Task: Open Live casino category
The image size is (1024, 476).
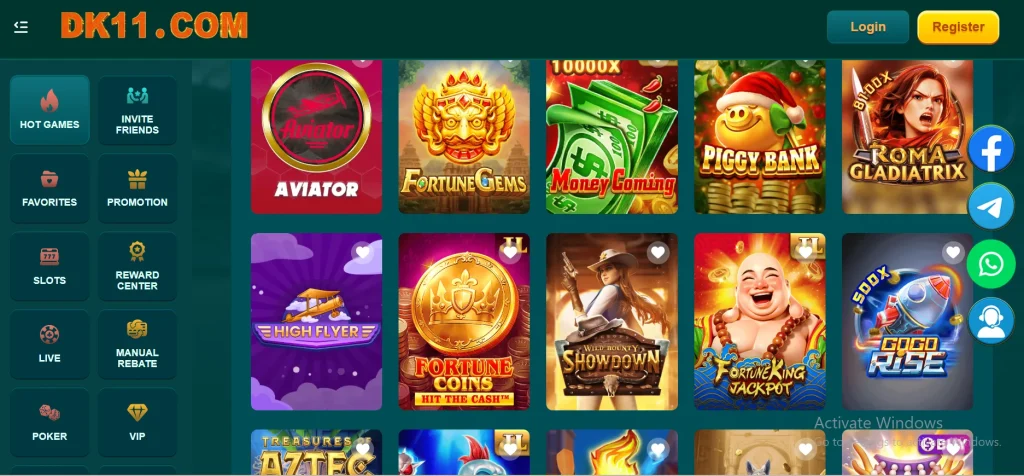Action: (50, 344)
